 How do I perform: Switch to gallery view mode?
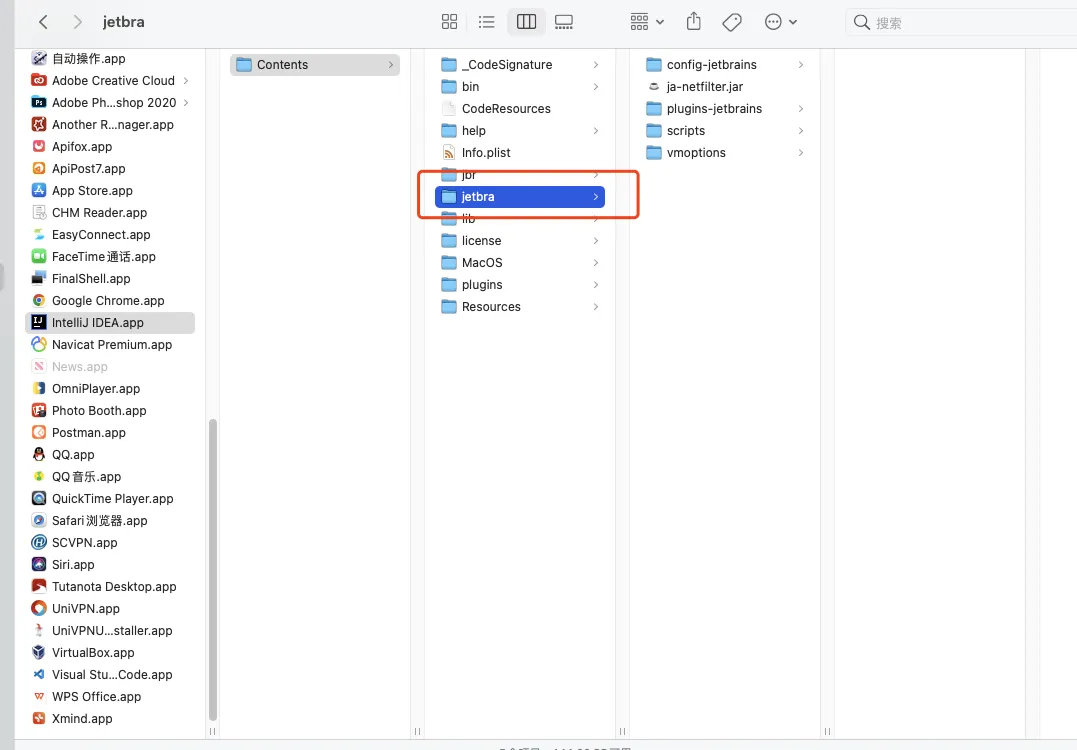pyautogui.click(x=564, y=22)
